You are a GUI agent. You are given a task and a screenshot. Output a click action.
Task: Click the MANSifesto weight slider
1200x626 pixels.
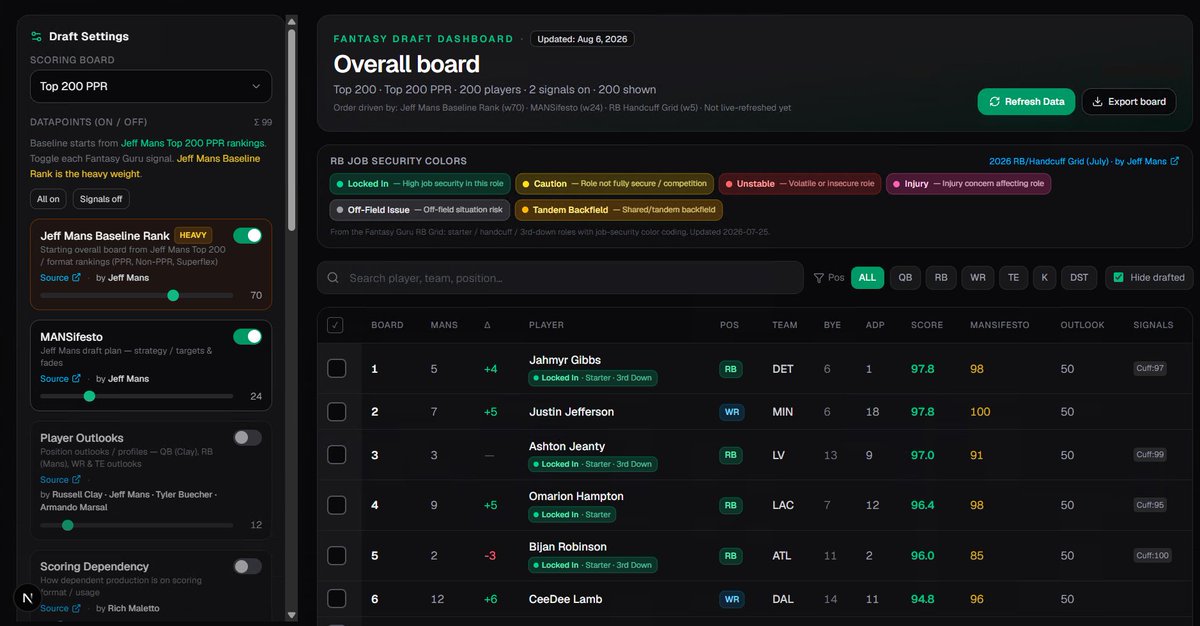(137, 396)
